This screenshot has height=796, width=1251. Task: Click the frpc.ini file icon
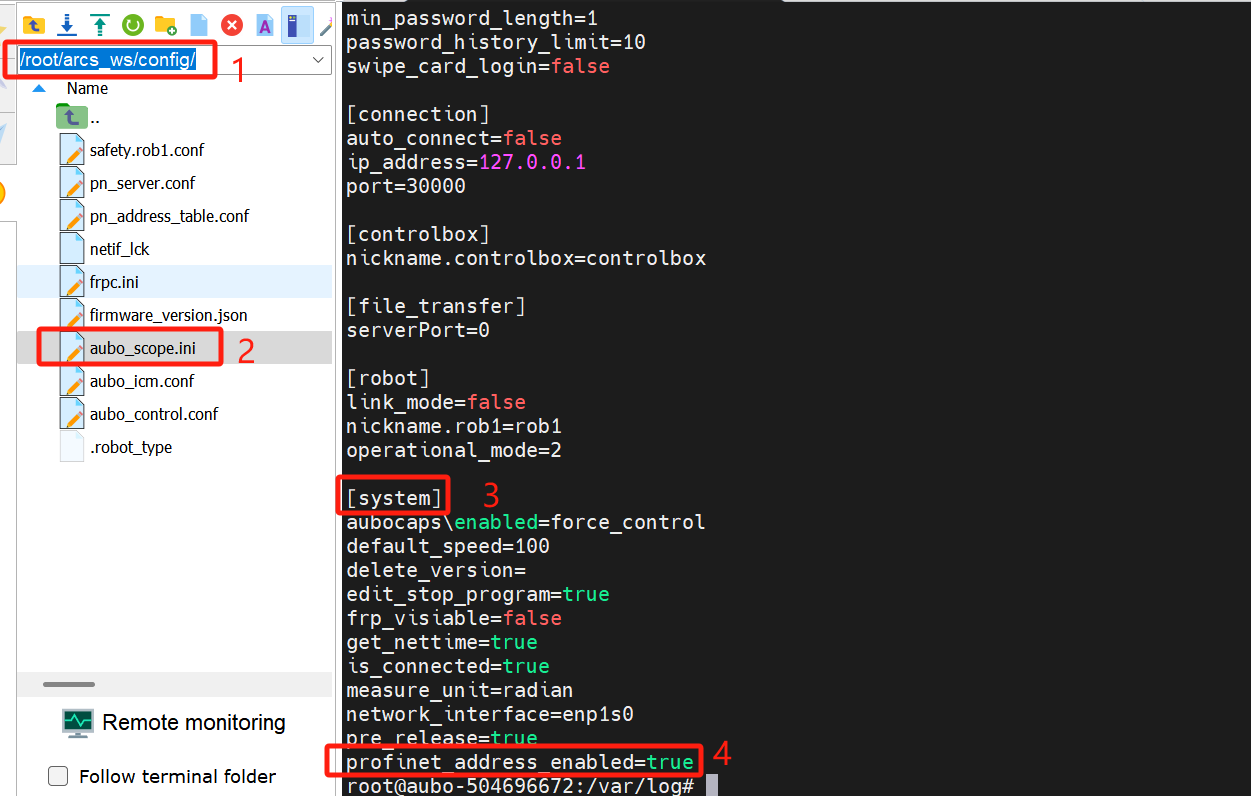pyautogui.click(x=72, y=282)
